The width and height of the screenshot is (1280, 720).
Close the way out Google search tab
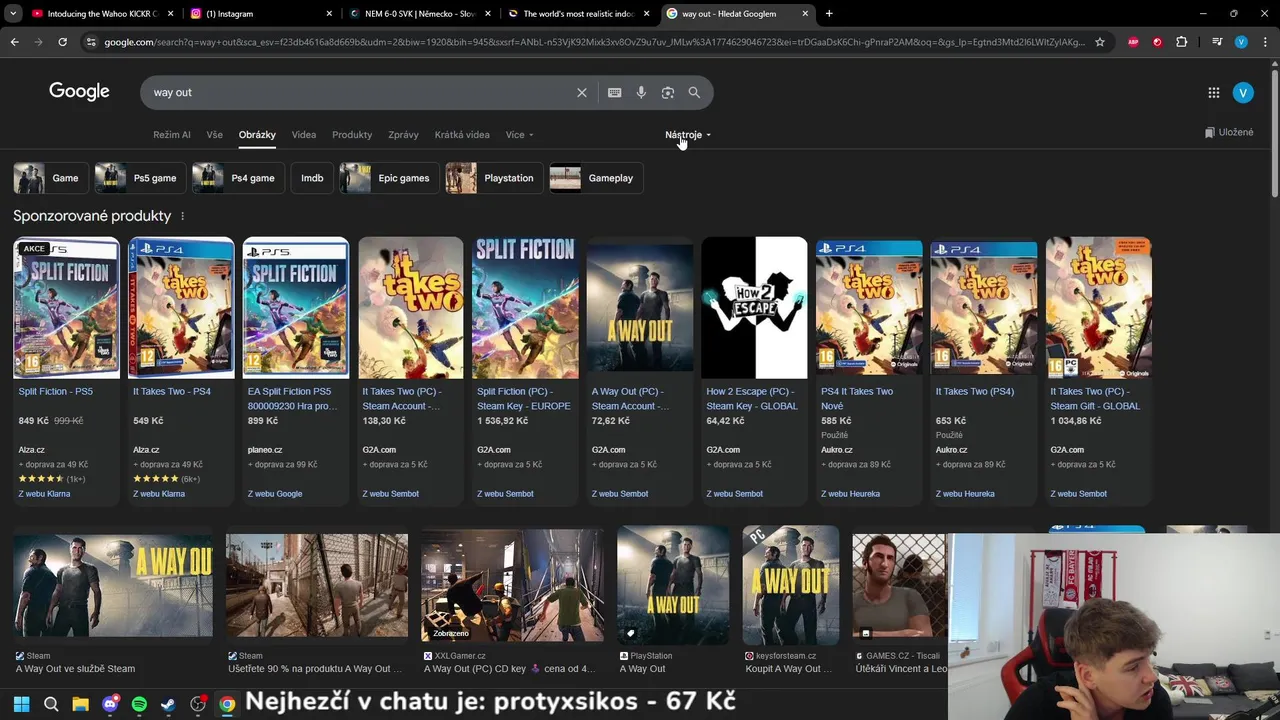(805, 14)
